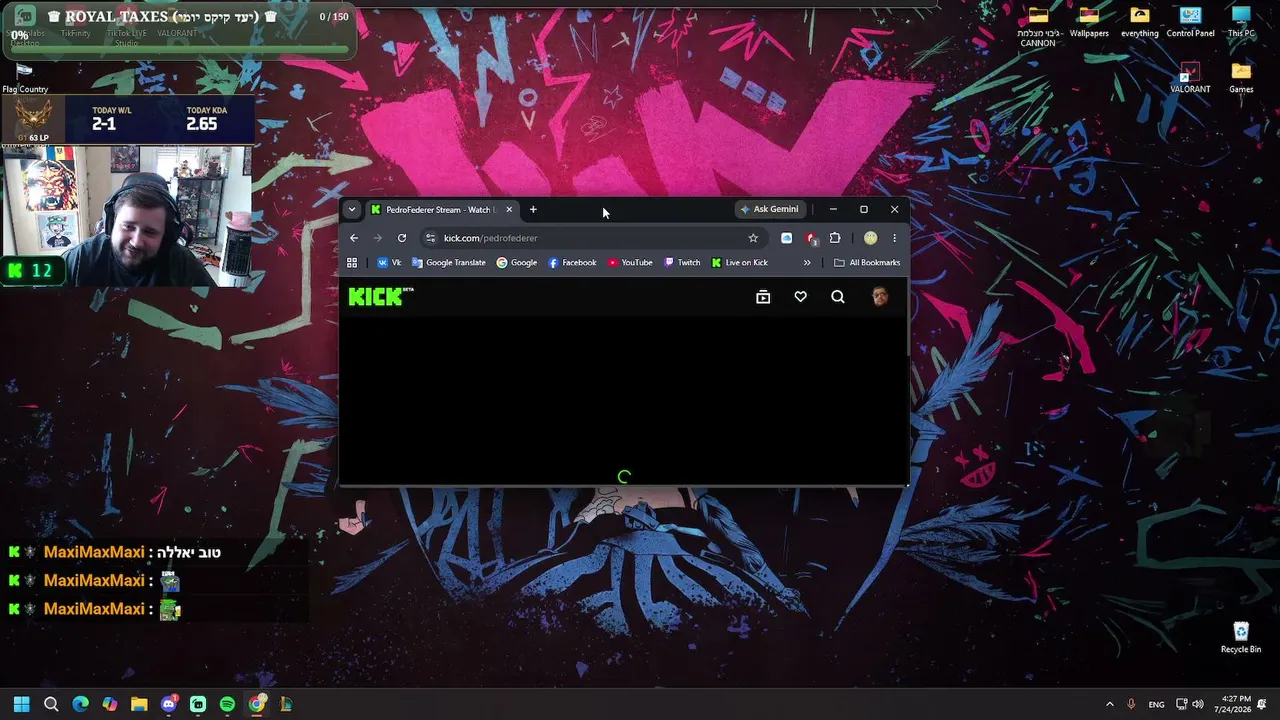Open the Vk bookmark

(x=390, y=263)
